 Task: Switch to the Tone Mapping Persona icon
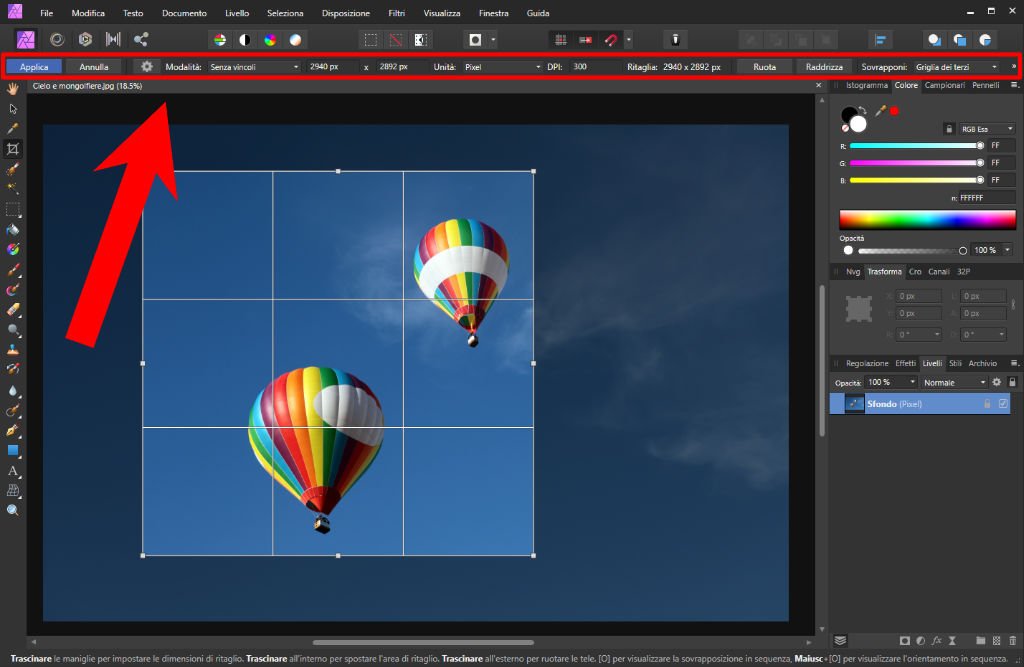pyautogui.click(x=113, y=40)
